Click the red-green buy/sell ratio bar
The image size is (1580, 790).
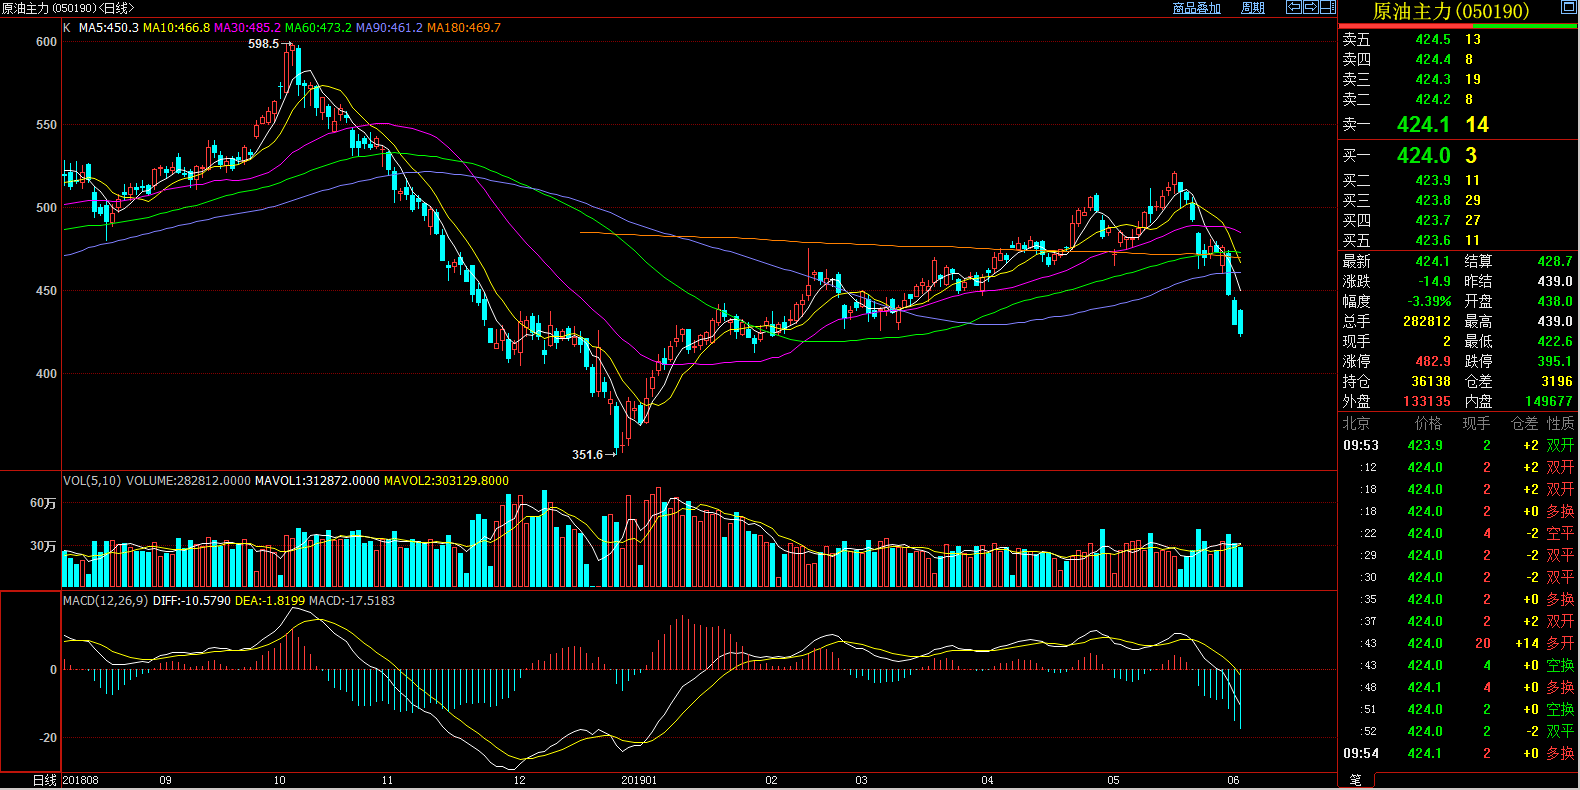pos(1457,26)
